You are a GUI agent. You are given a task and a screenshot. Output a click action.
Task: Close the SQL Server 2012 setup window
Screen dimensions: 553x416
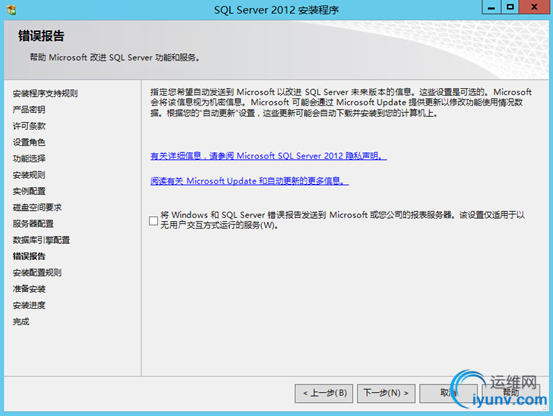click(534, 7)
